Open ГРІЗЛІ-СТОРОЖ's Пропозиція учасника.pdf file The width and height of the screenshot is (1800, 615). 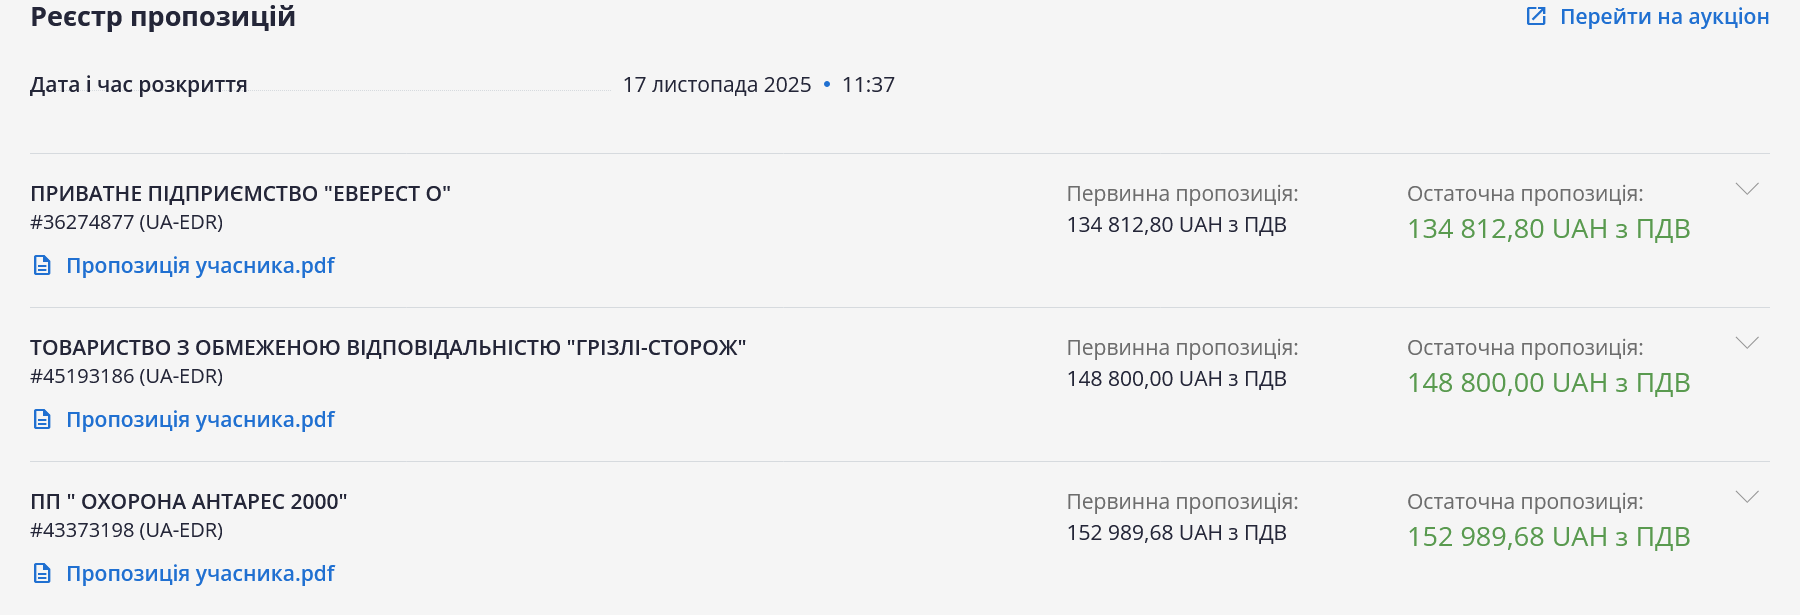tap(200, 419)
